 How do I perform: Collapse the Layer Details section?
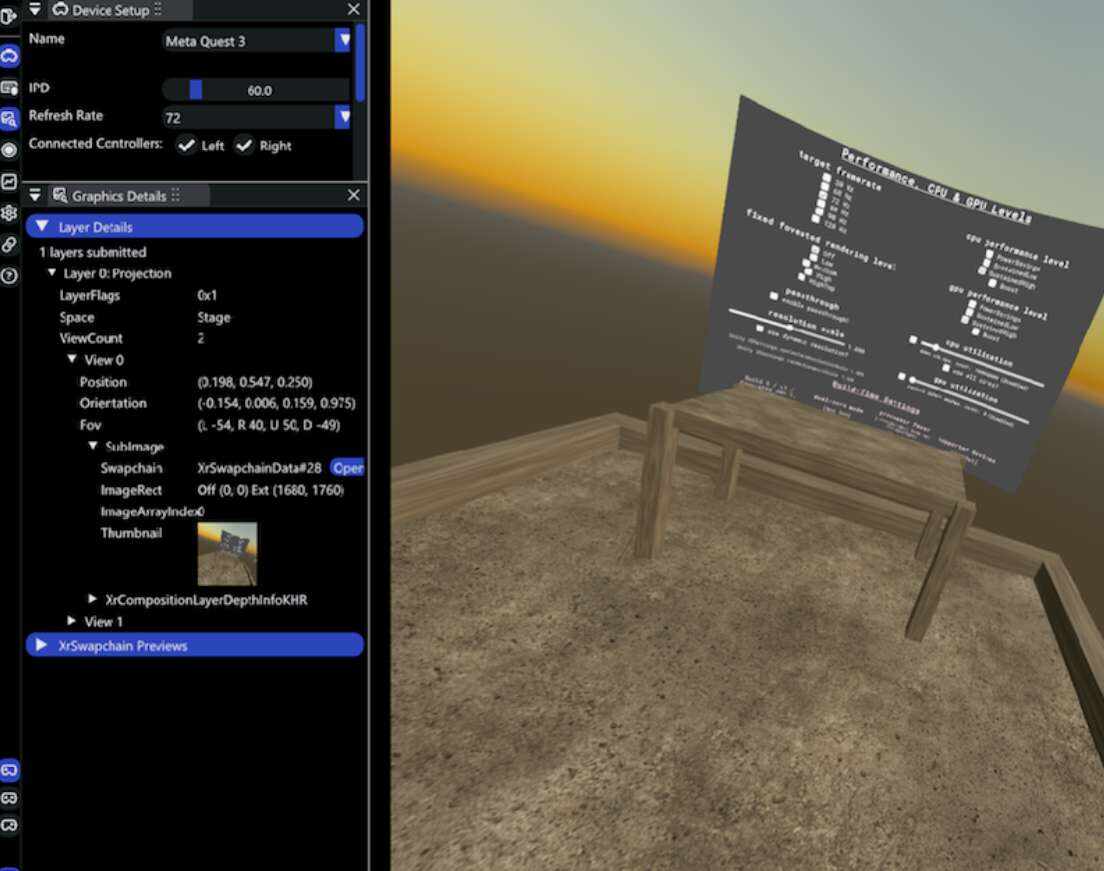coord(42,227)
